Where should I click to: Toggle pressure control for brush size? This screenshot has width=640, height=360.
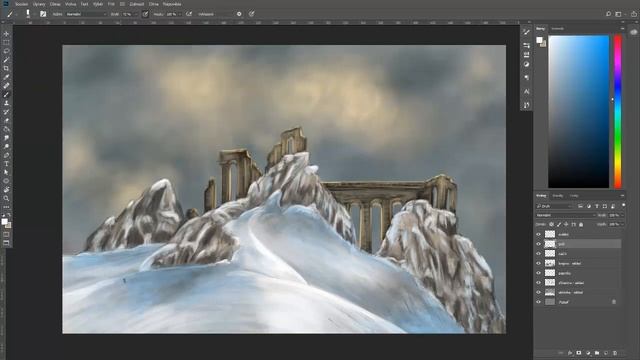251,14
